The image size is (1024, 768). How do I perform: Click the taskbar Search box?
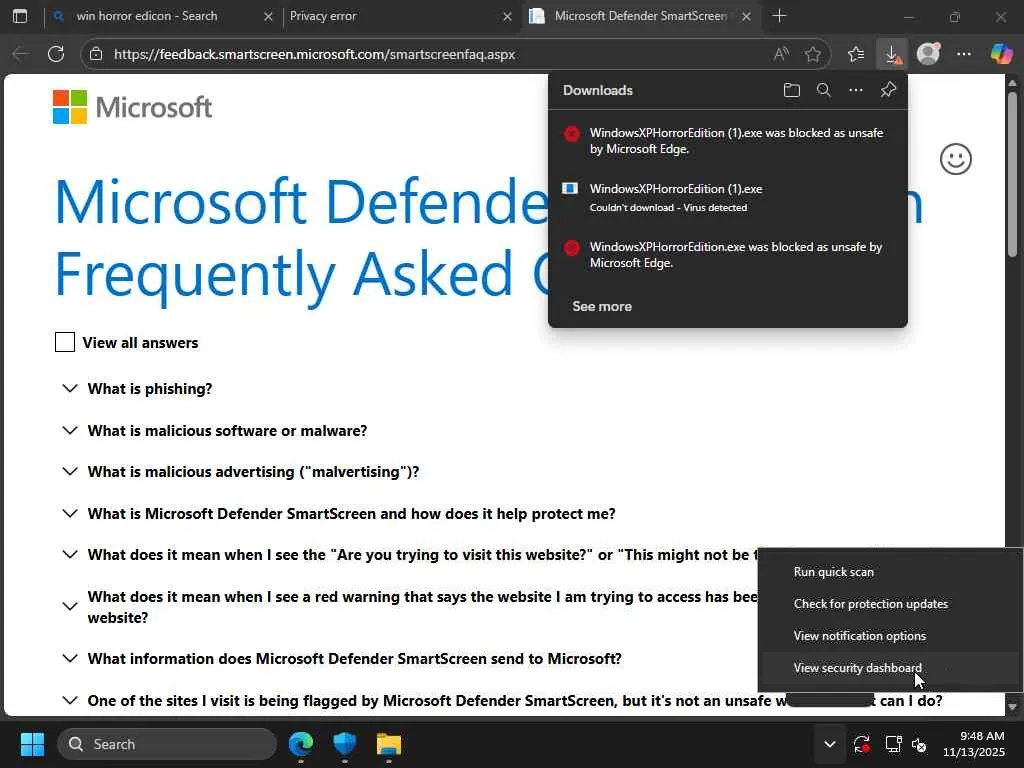click(167, 744)
